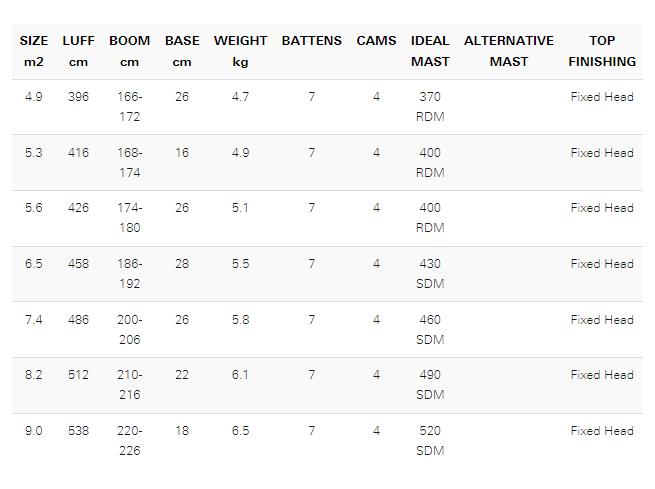Screen dimensions: 655x489
Task: Click Fixed Head in the 9.0 row
Action: pos(602,431)
